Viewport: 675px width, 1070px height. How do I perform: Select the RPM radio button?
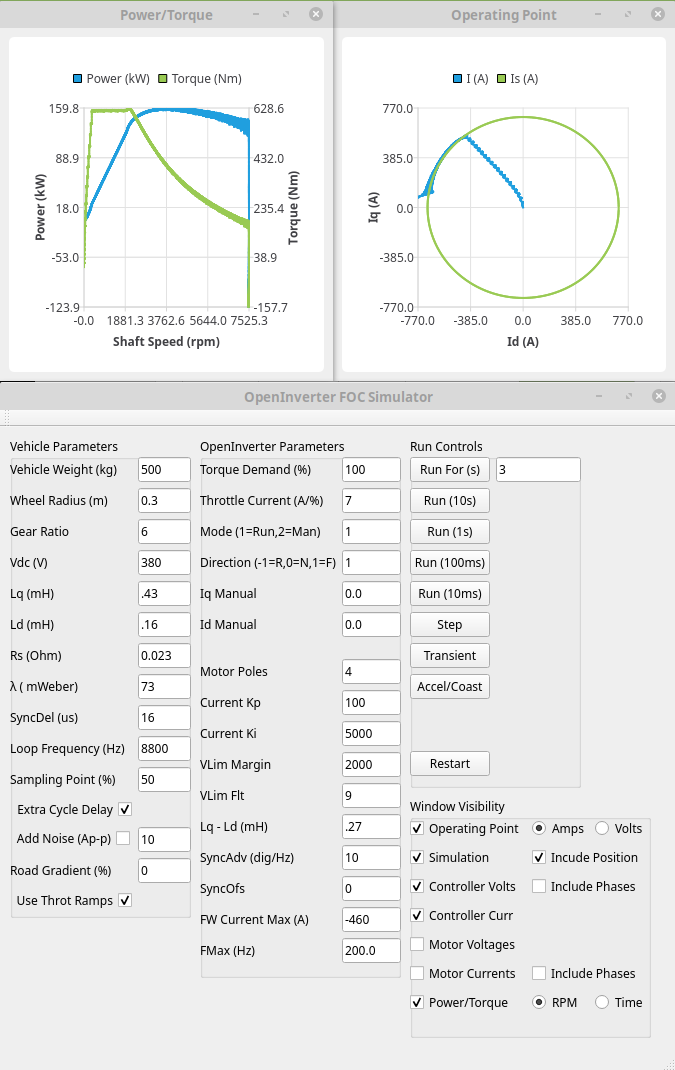[539, 1002]
